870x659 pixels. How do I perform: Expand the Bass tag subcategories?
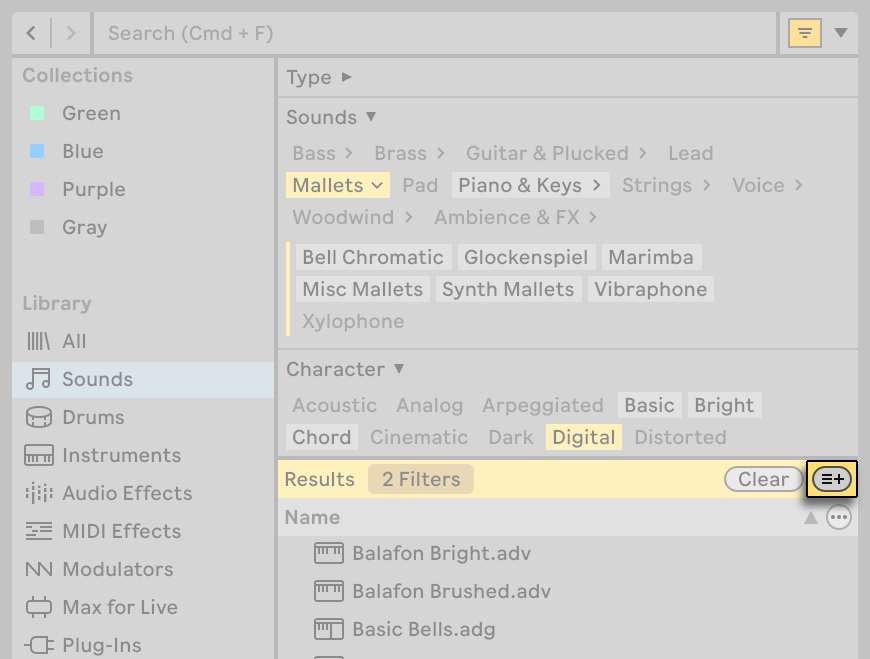348,153
